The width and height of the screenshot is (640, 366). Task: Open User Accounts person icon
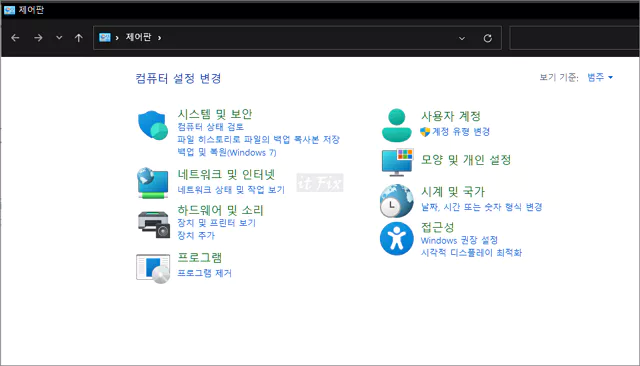[396, 125]
